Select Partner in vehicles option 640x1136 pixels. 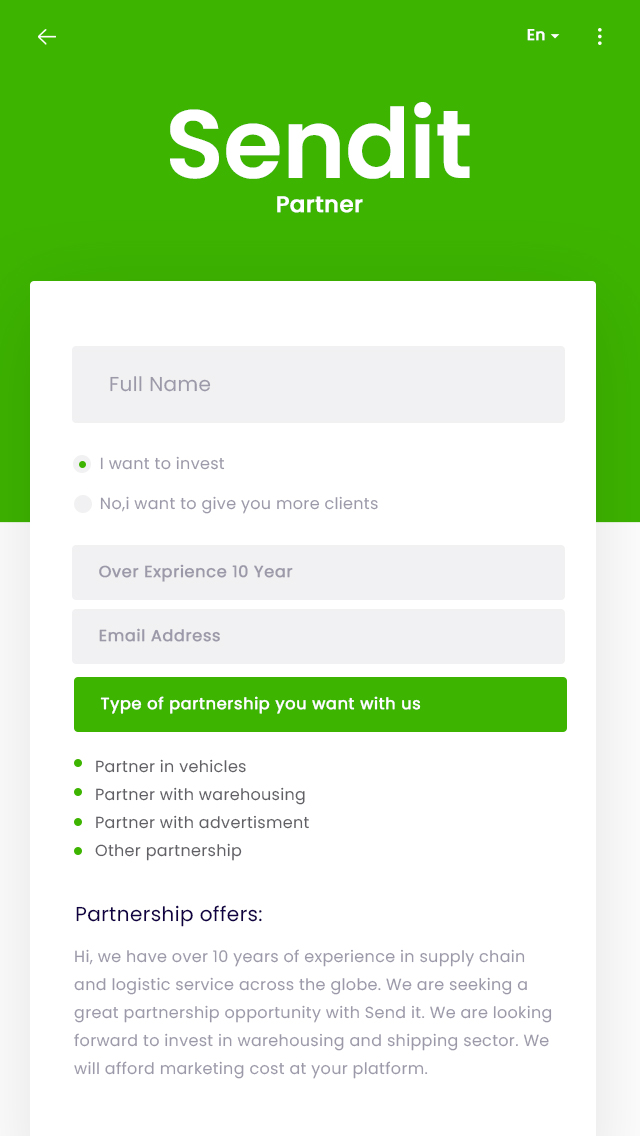(170, 767)
